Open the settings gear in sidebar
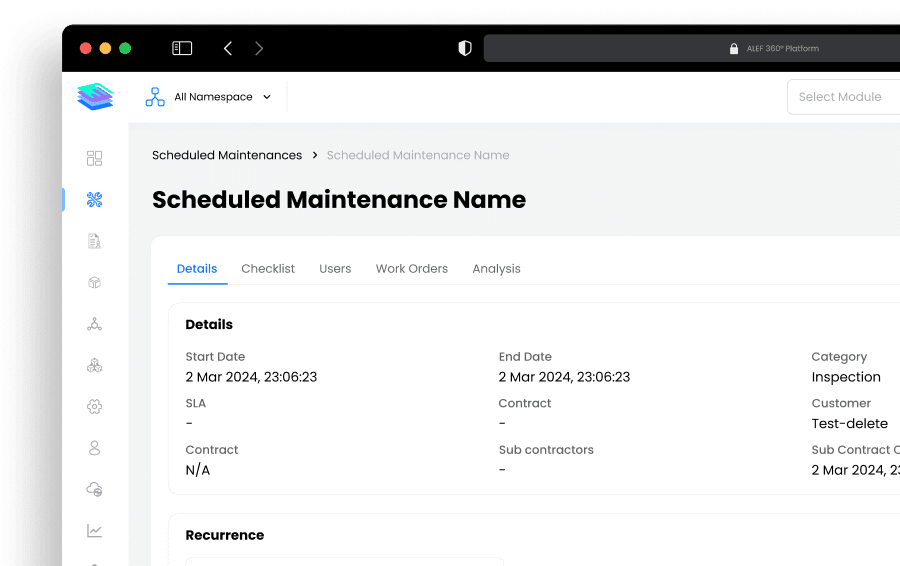This screenshot has width=900, height=566. pos(95,407)
